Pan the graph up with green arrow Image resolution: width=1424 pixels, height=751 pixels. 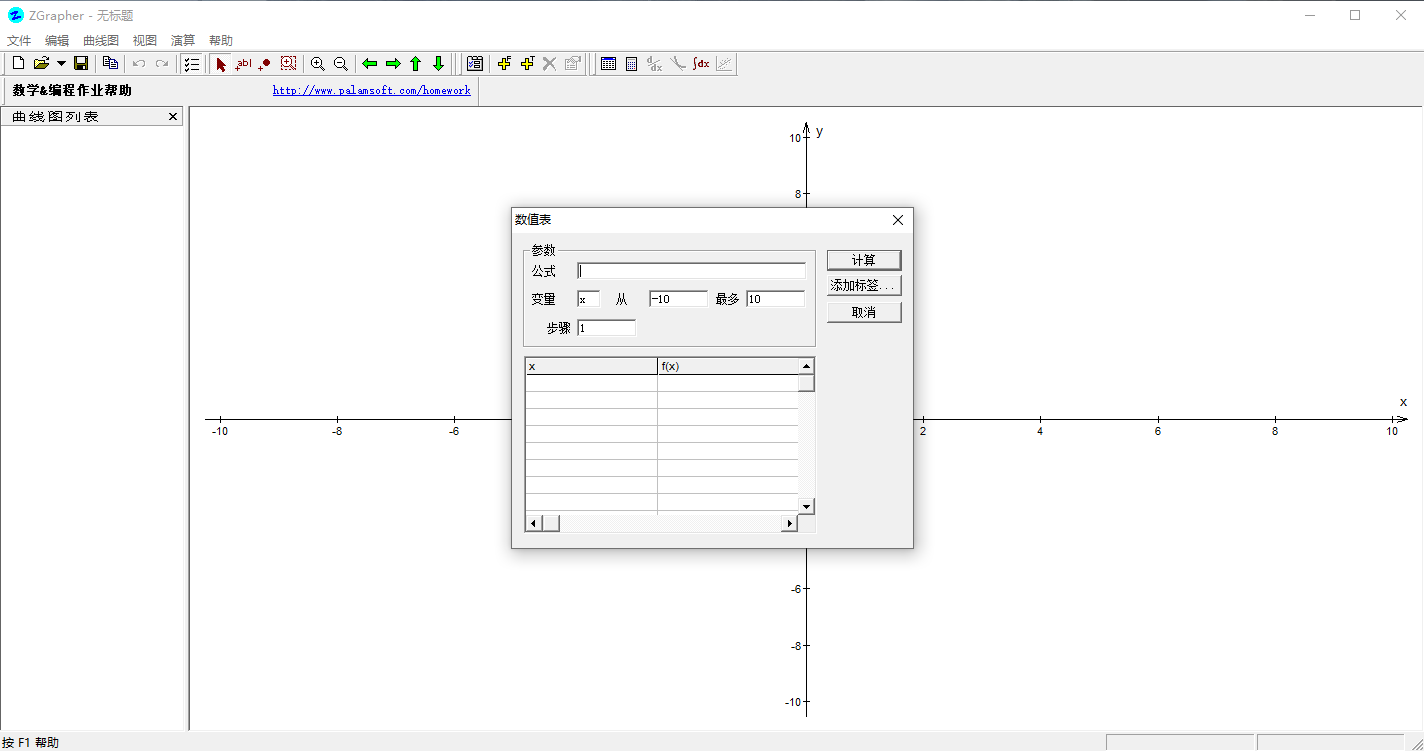tap(415, 64)
